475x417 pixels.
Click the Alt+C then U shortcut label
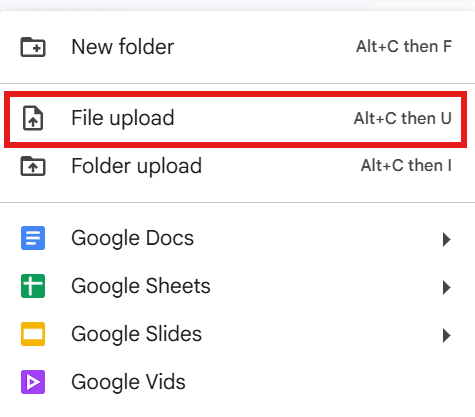click(x=403, y=118)
